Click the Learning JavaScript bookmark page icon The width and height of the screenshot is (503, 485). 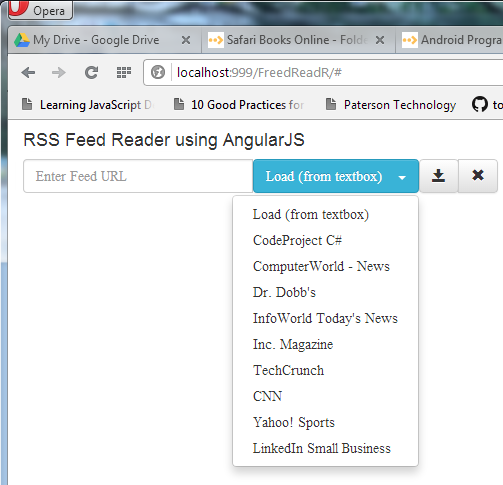pos(27,104)
